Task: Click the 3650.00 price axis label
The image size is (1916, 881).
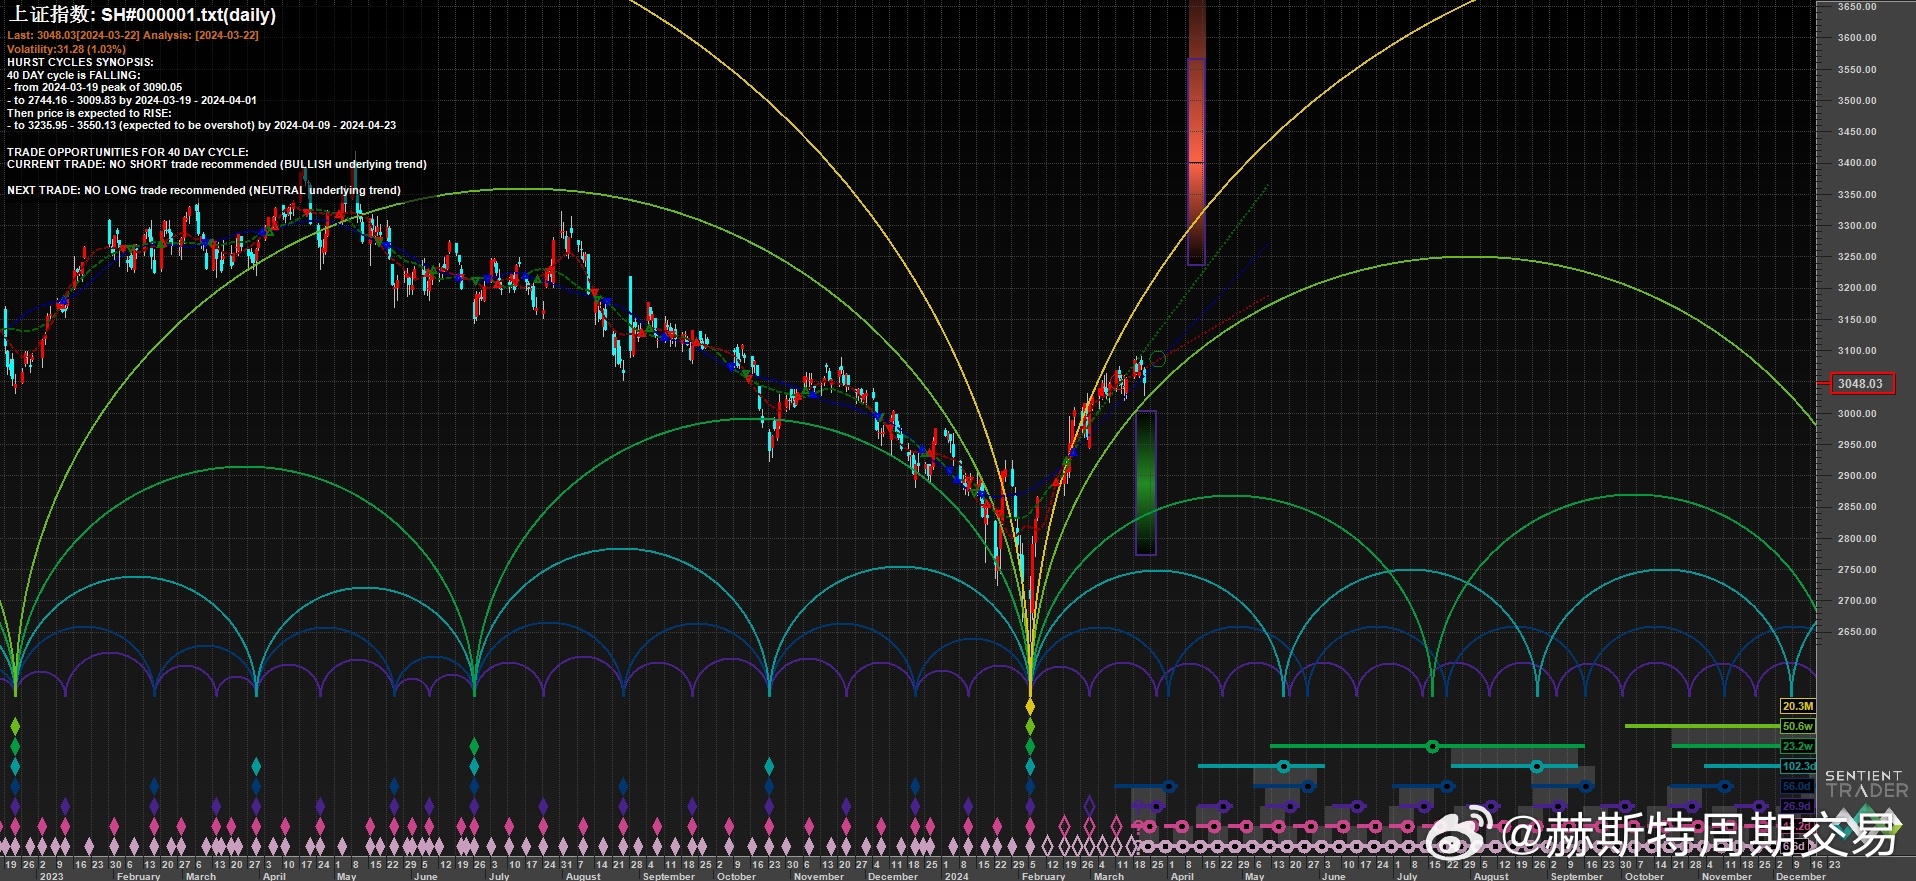Action: (x=1857, y=7)
